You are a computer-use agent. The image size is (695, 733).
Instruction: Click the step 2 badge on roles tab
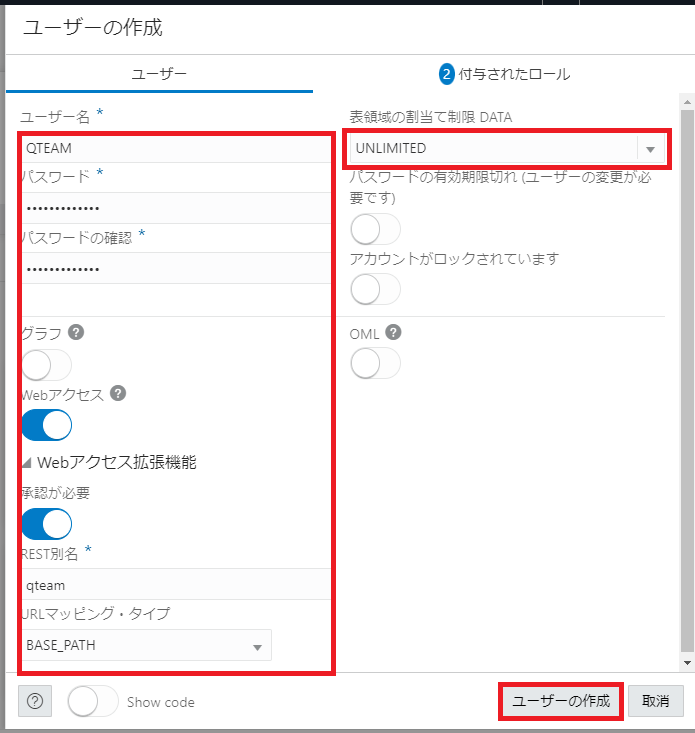click(447, 74)
